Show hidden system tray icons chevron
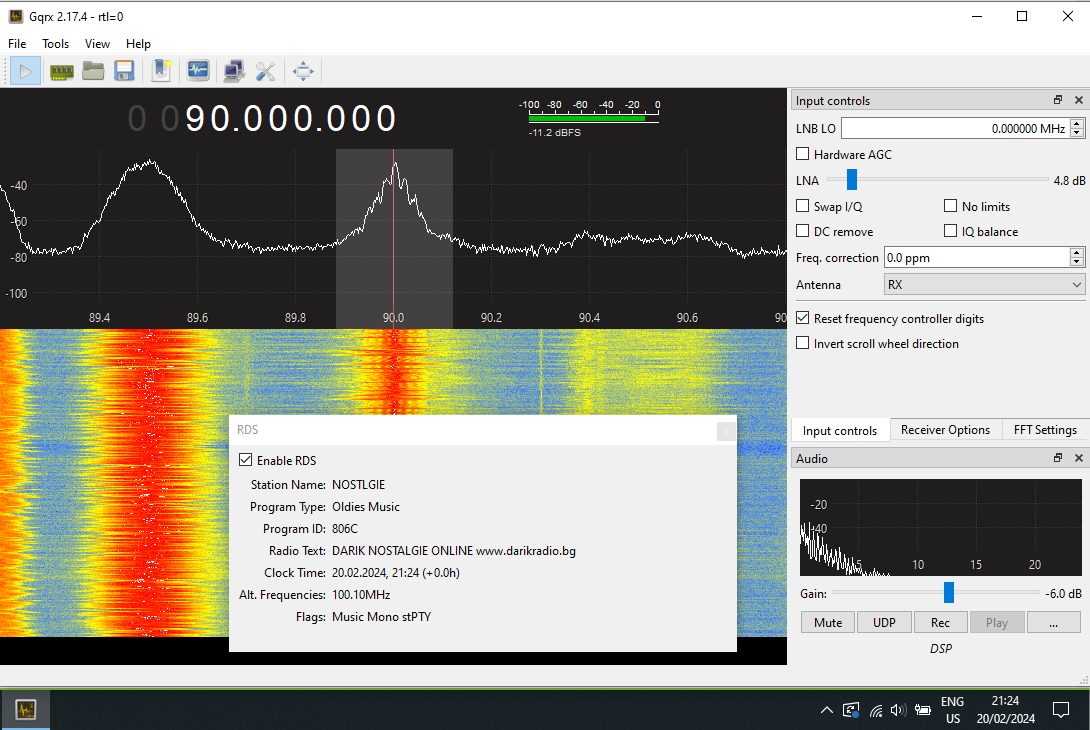 pos(827,710)
